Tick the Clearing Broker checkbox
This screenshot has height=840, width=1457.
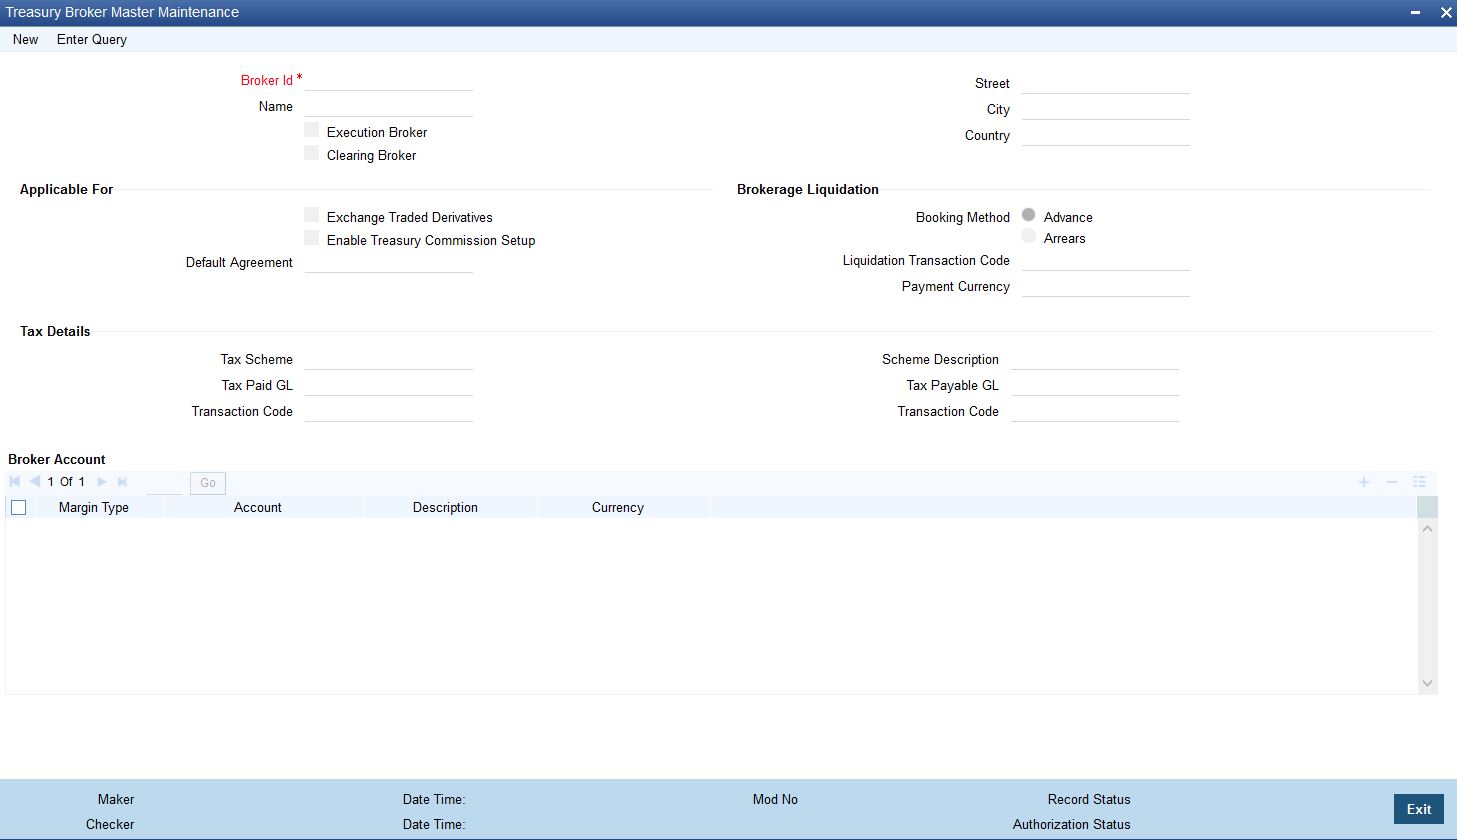pos(312,153)
